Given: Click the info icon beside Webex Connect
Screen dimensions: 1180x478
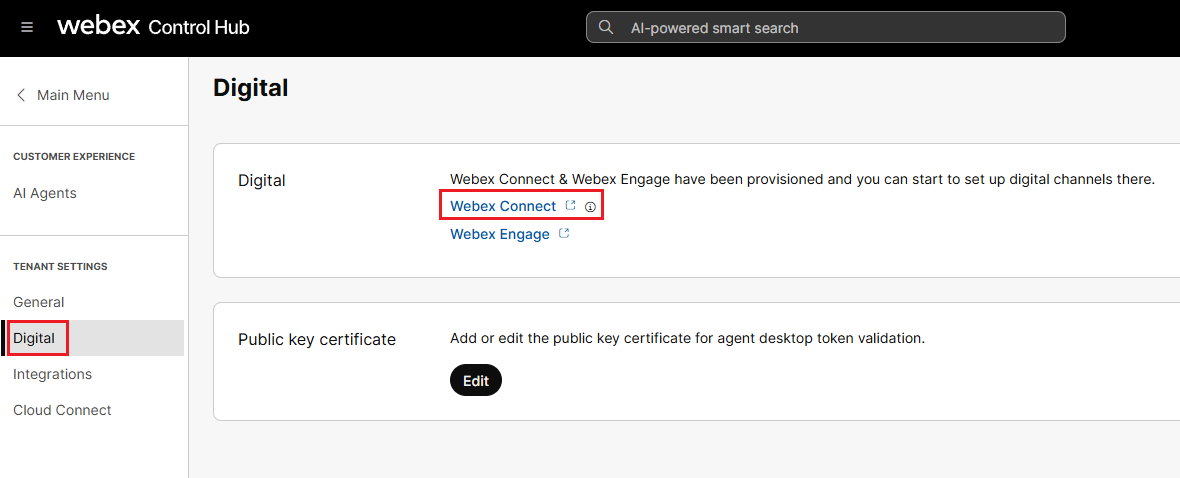Looking at the screenshot, I should (x=590, y=206).
